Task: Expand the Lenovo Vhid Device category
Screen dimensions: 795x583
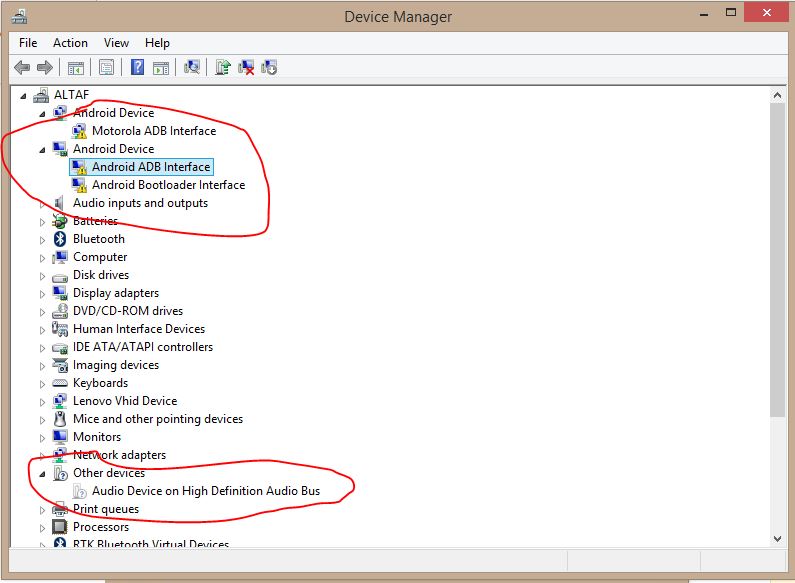Action: [43, 402]
